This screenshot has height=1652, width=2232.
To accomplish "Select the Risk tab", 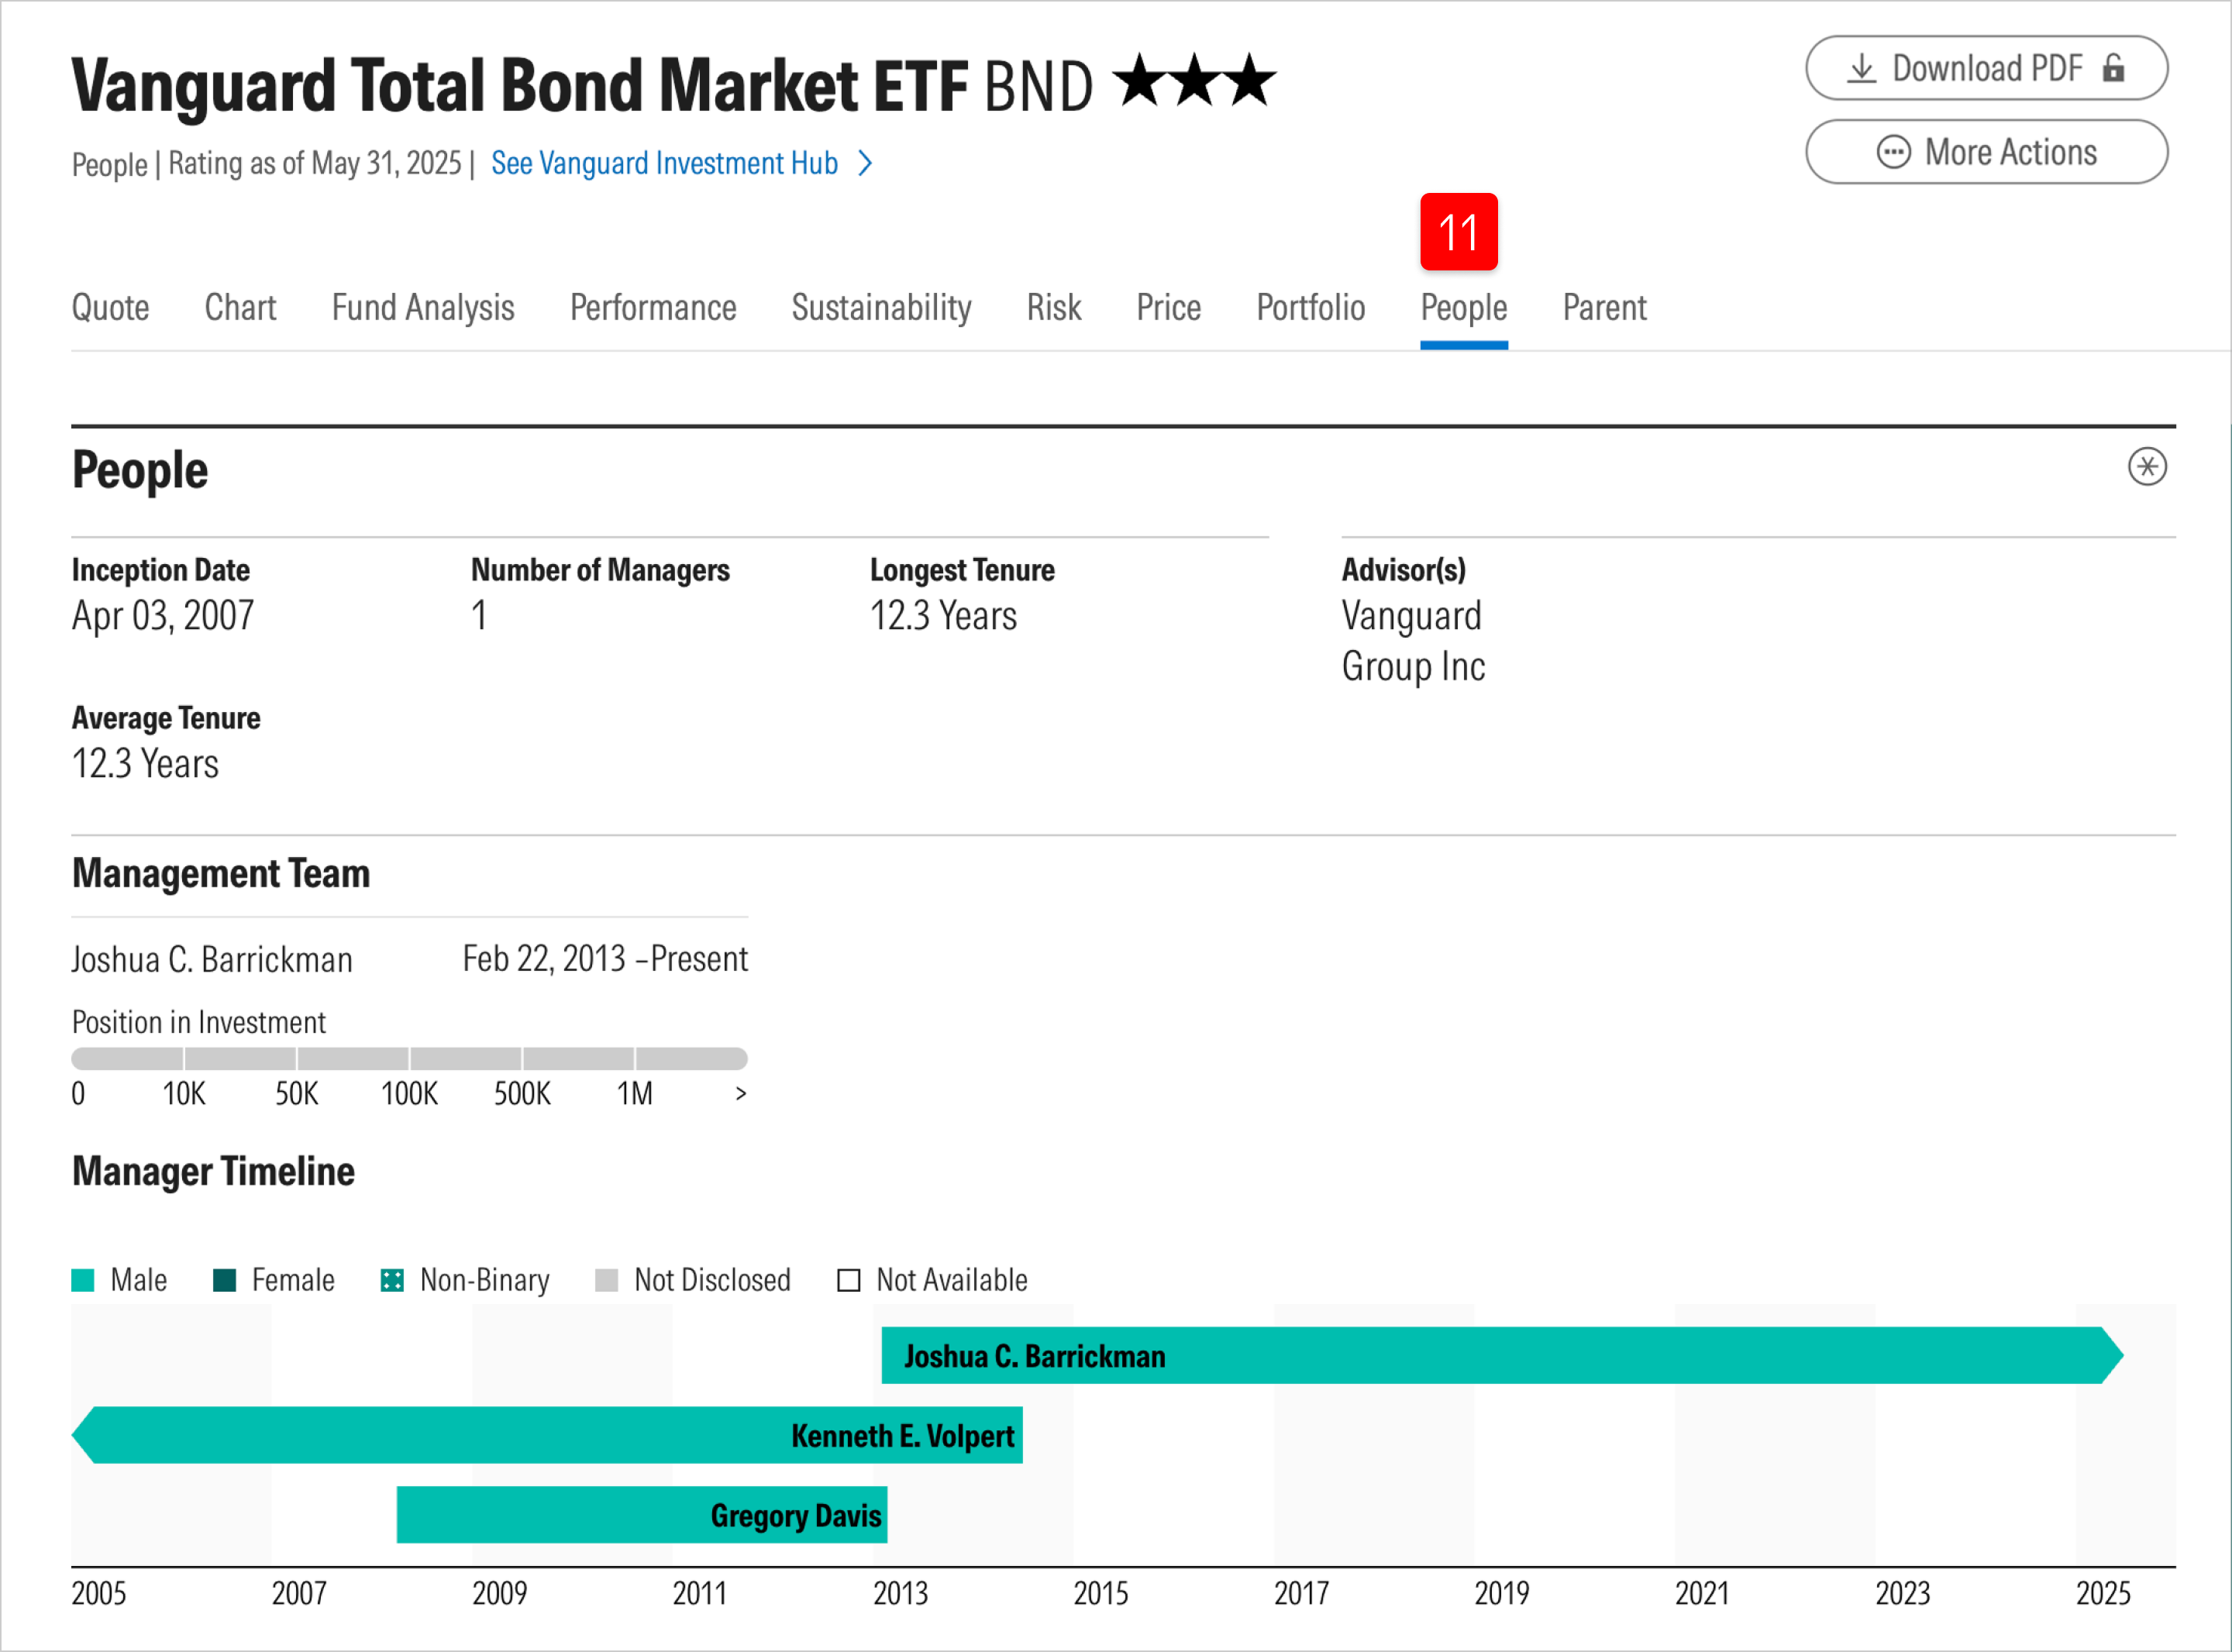I will pos(1054,308).
